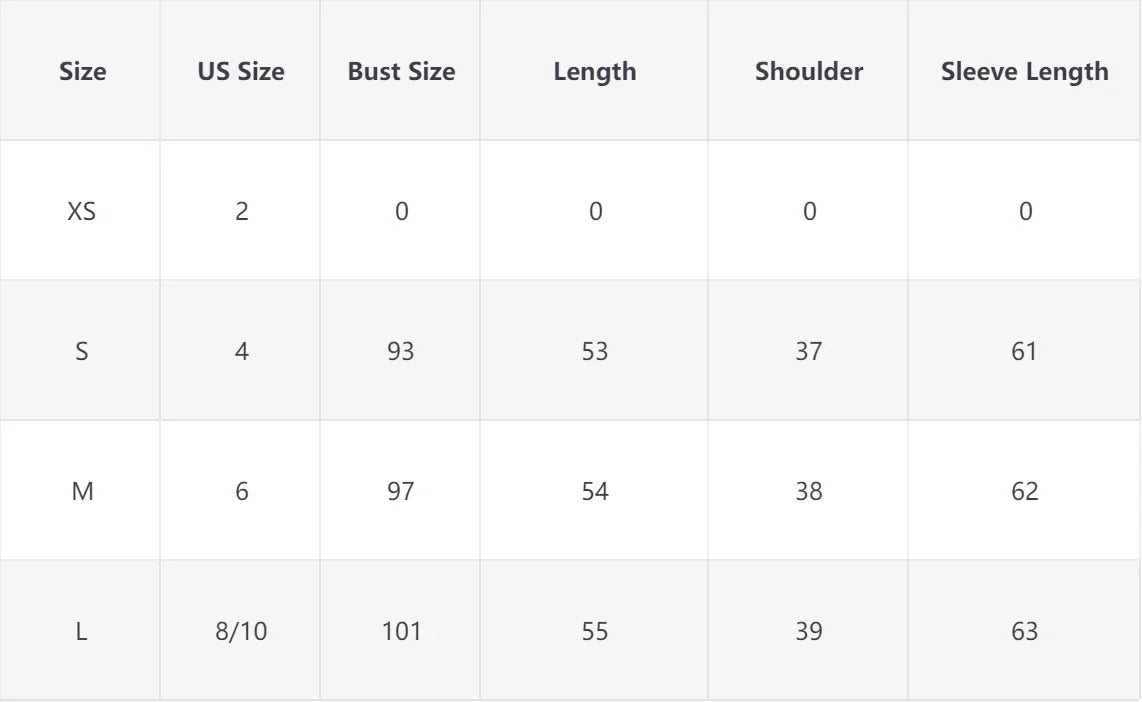Click the 8/10 US size cell
Viewport: 1142px width, 702px height.
[241, 631]
